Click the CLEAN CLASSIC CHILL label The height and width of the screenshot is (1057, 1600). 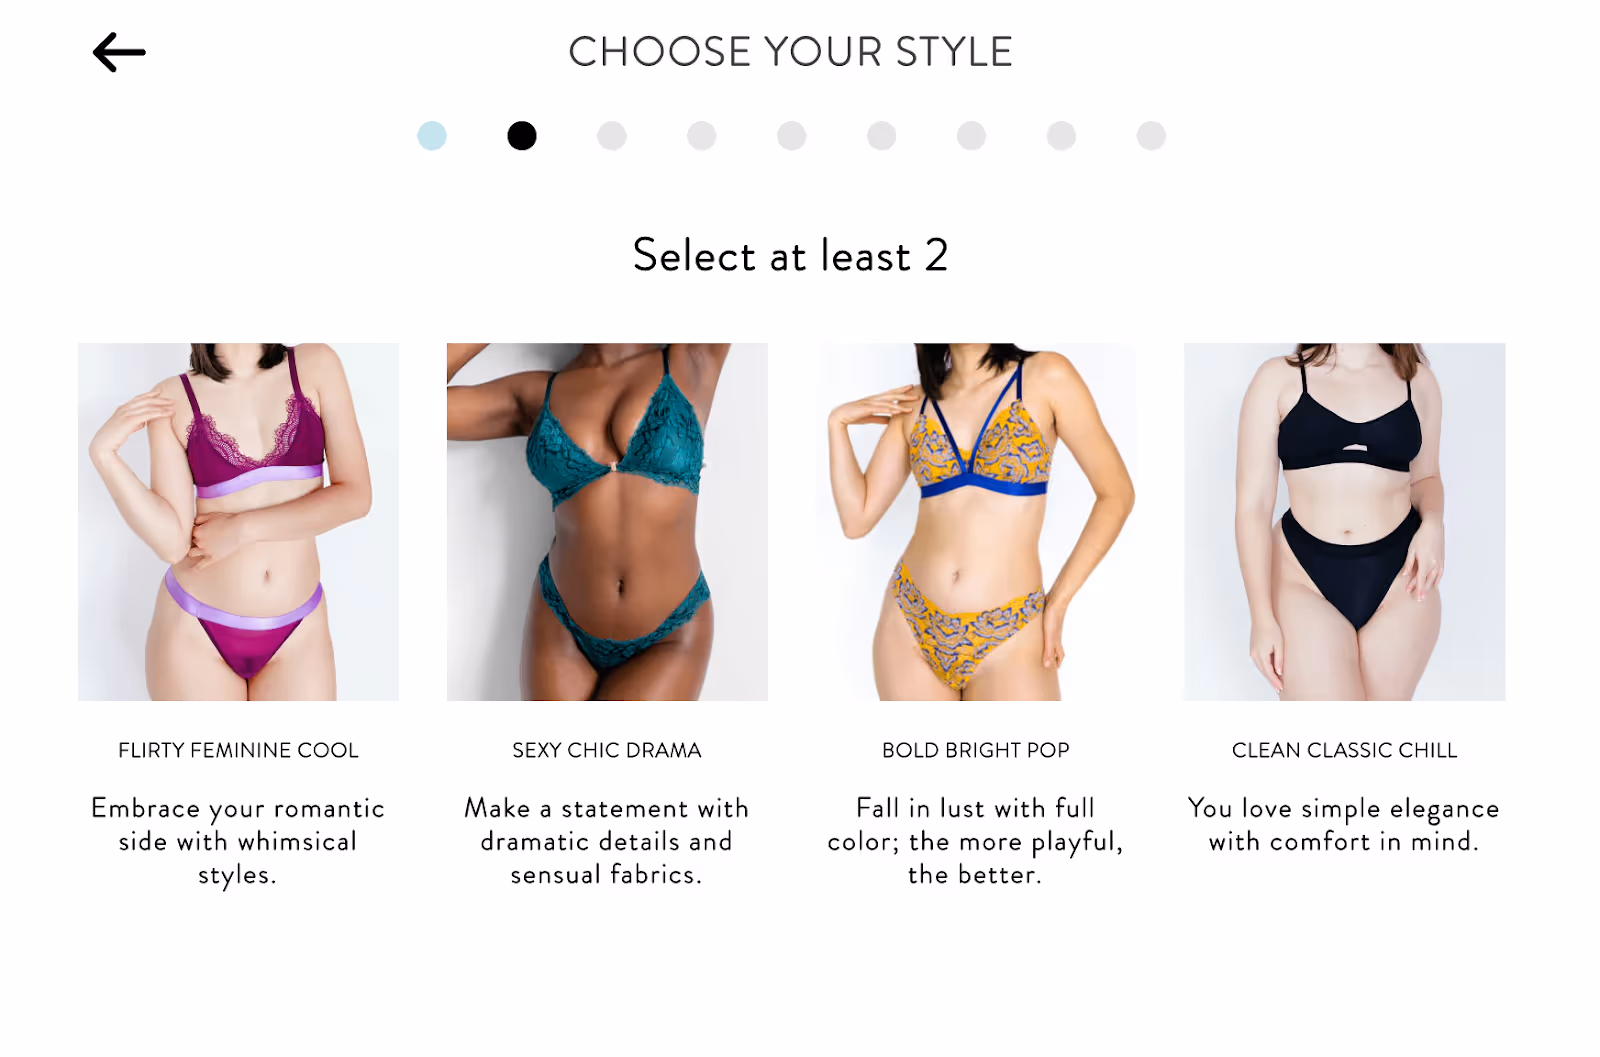(1345, 750)
